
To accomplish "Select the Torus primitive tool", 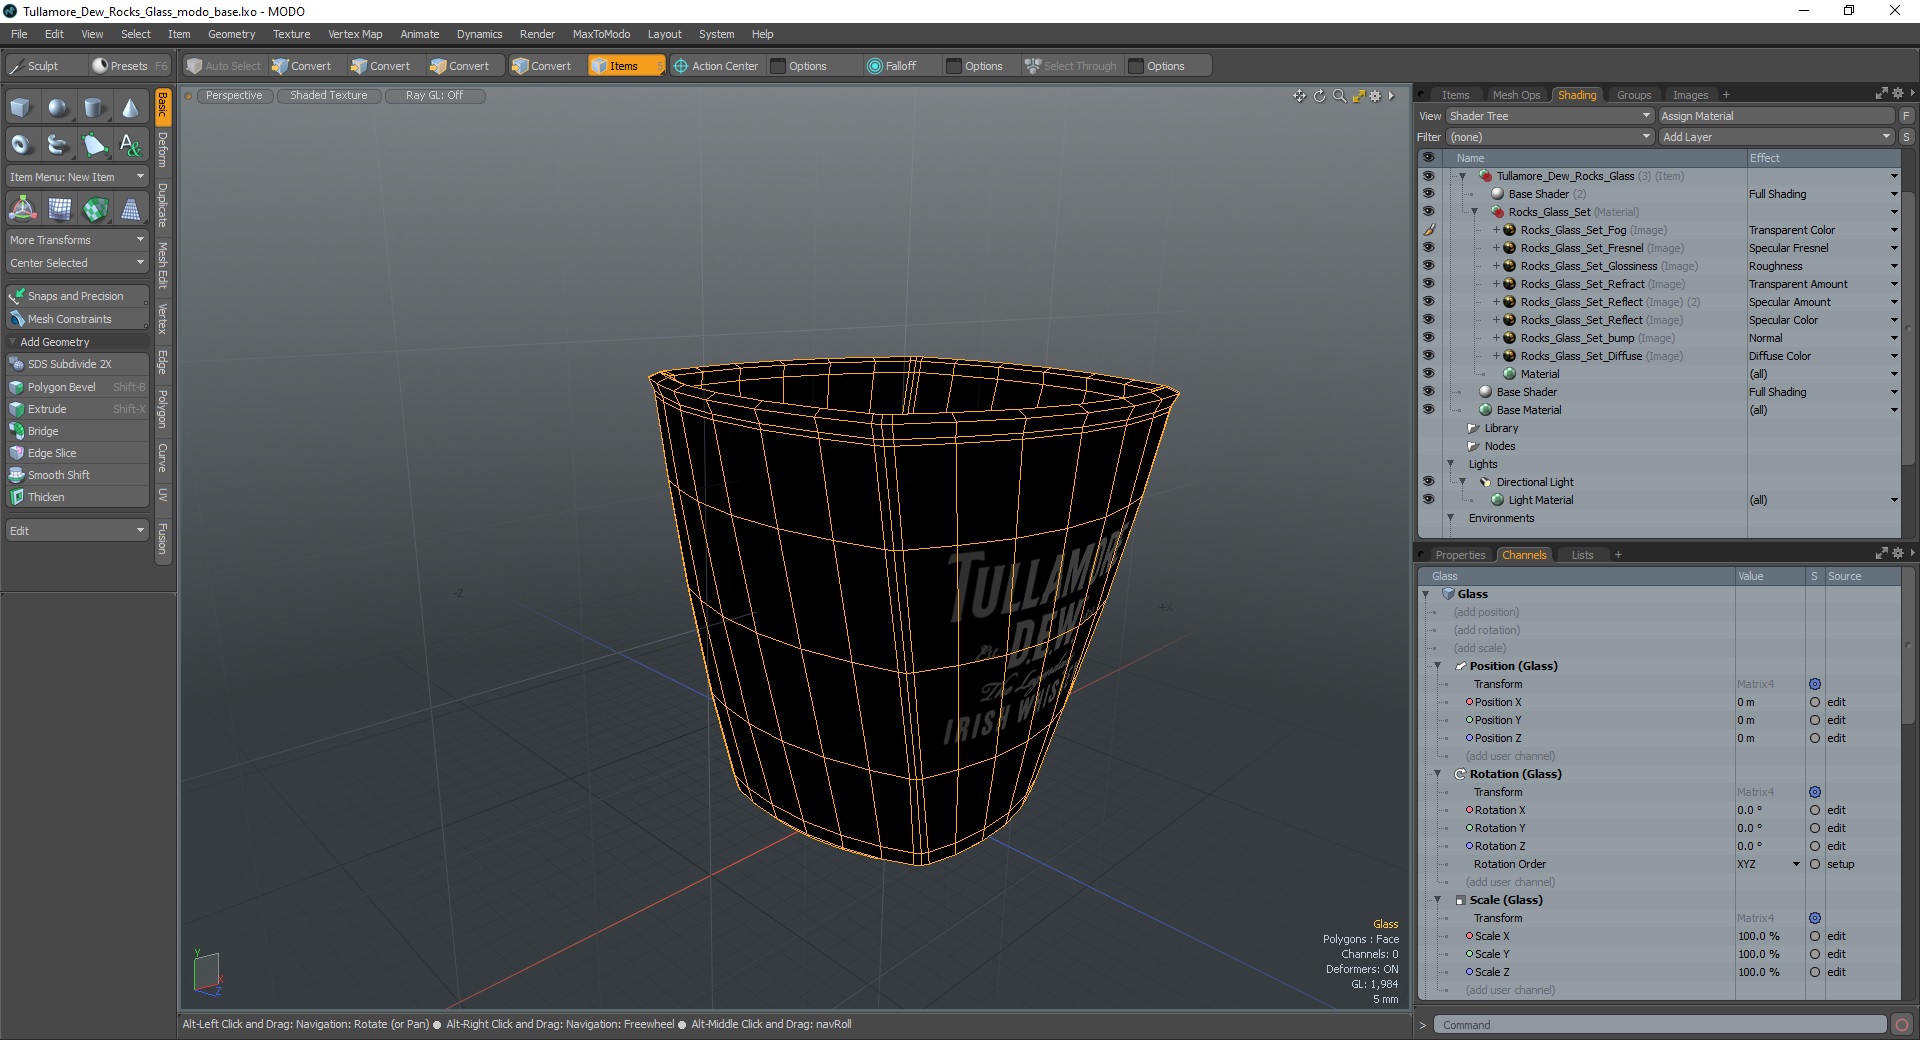I will click(21, 145).
